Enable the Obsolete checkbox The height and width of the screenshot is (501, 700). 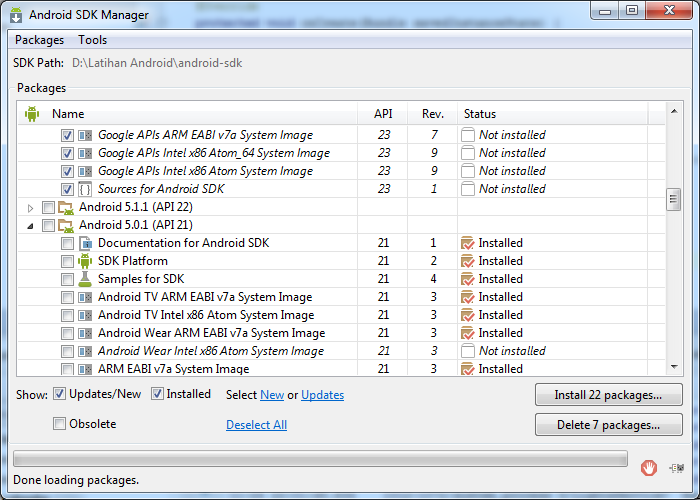point(60,424)
